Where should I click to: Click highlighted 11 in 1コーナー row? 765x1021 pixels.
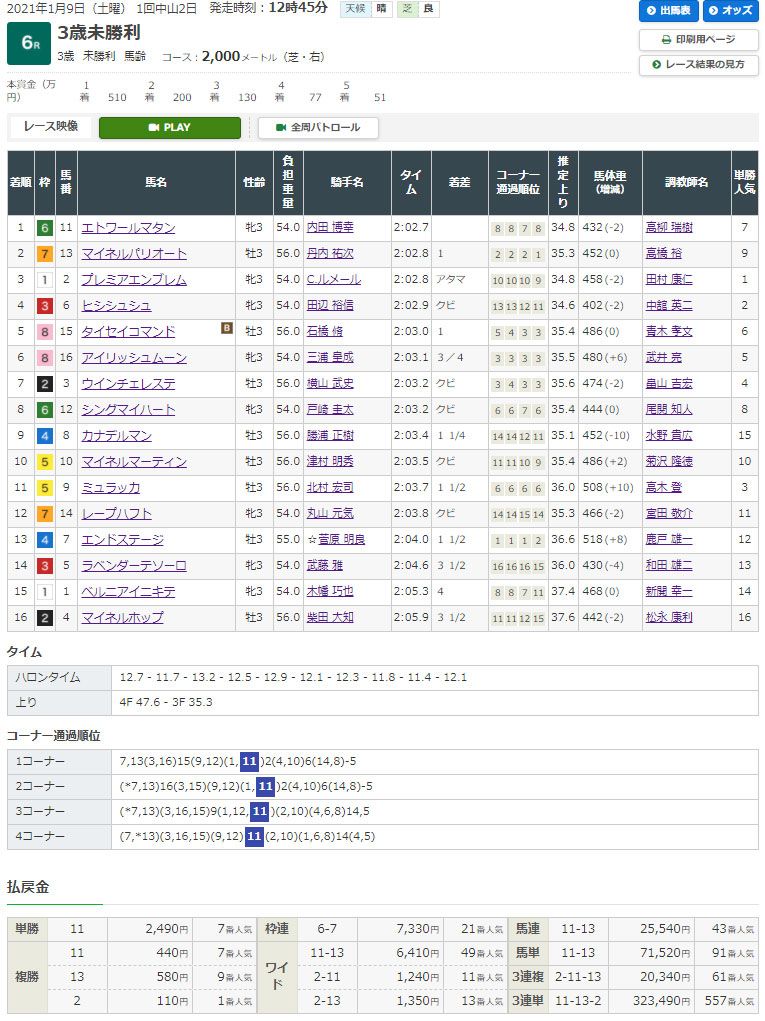tap(249, 762)
